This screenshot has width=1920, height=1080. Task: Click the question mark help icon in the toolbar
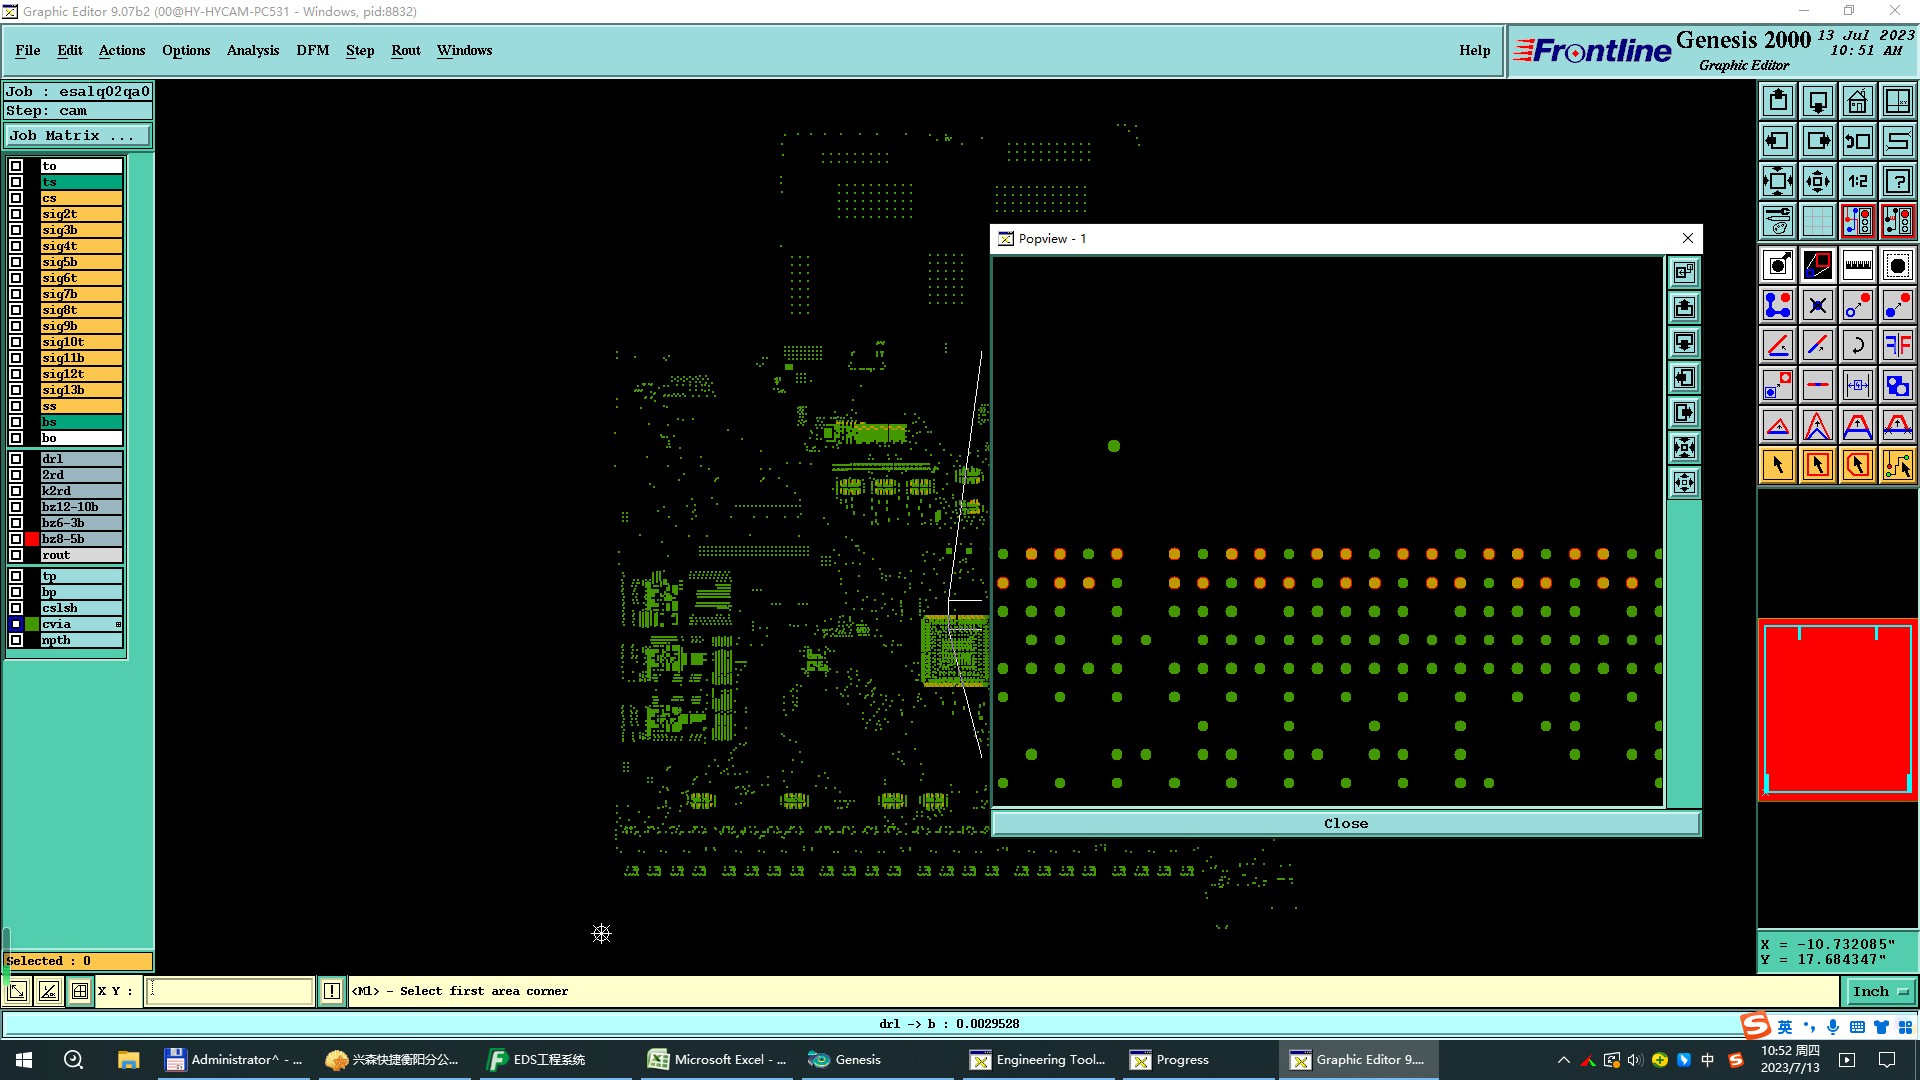click(1897, 181)
